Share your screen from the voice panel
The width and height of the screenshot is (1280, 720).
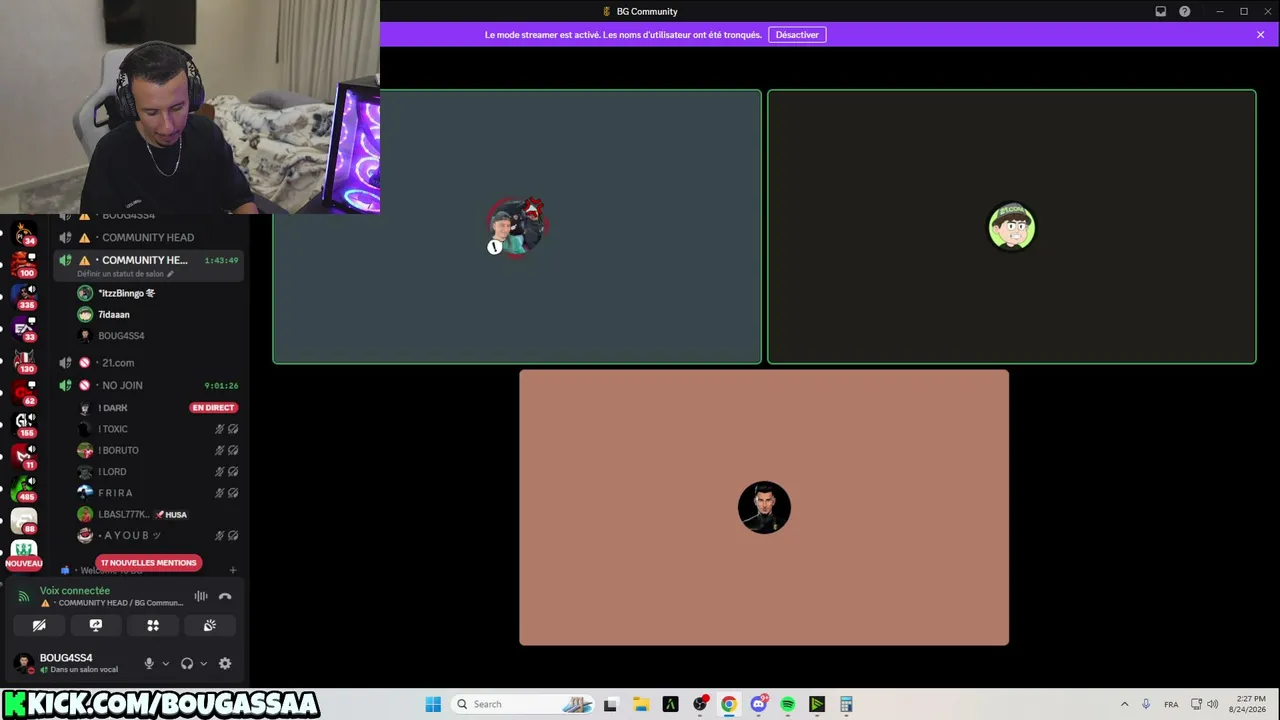[96, 625]
